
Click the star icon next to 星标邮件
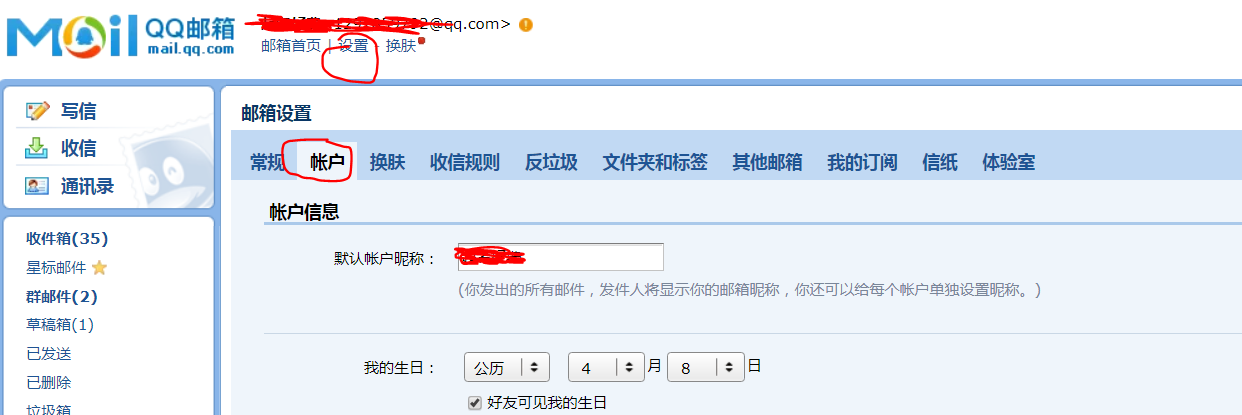tap(99, 268)
